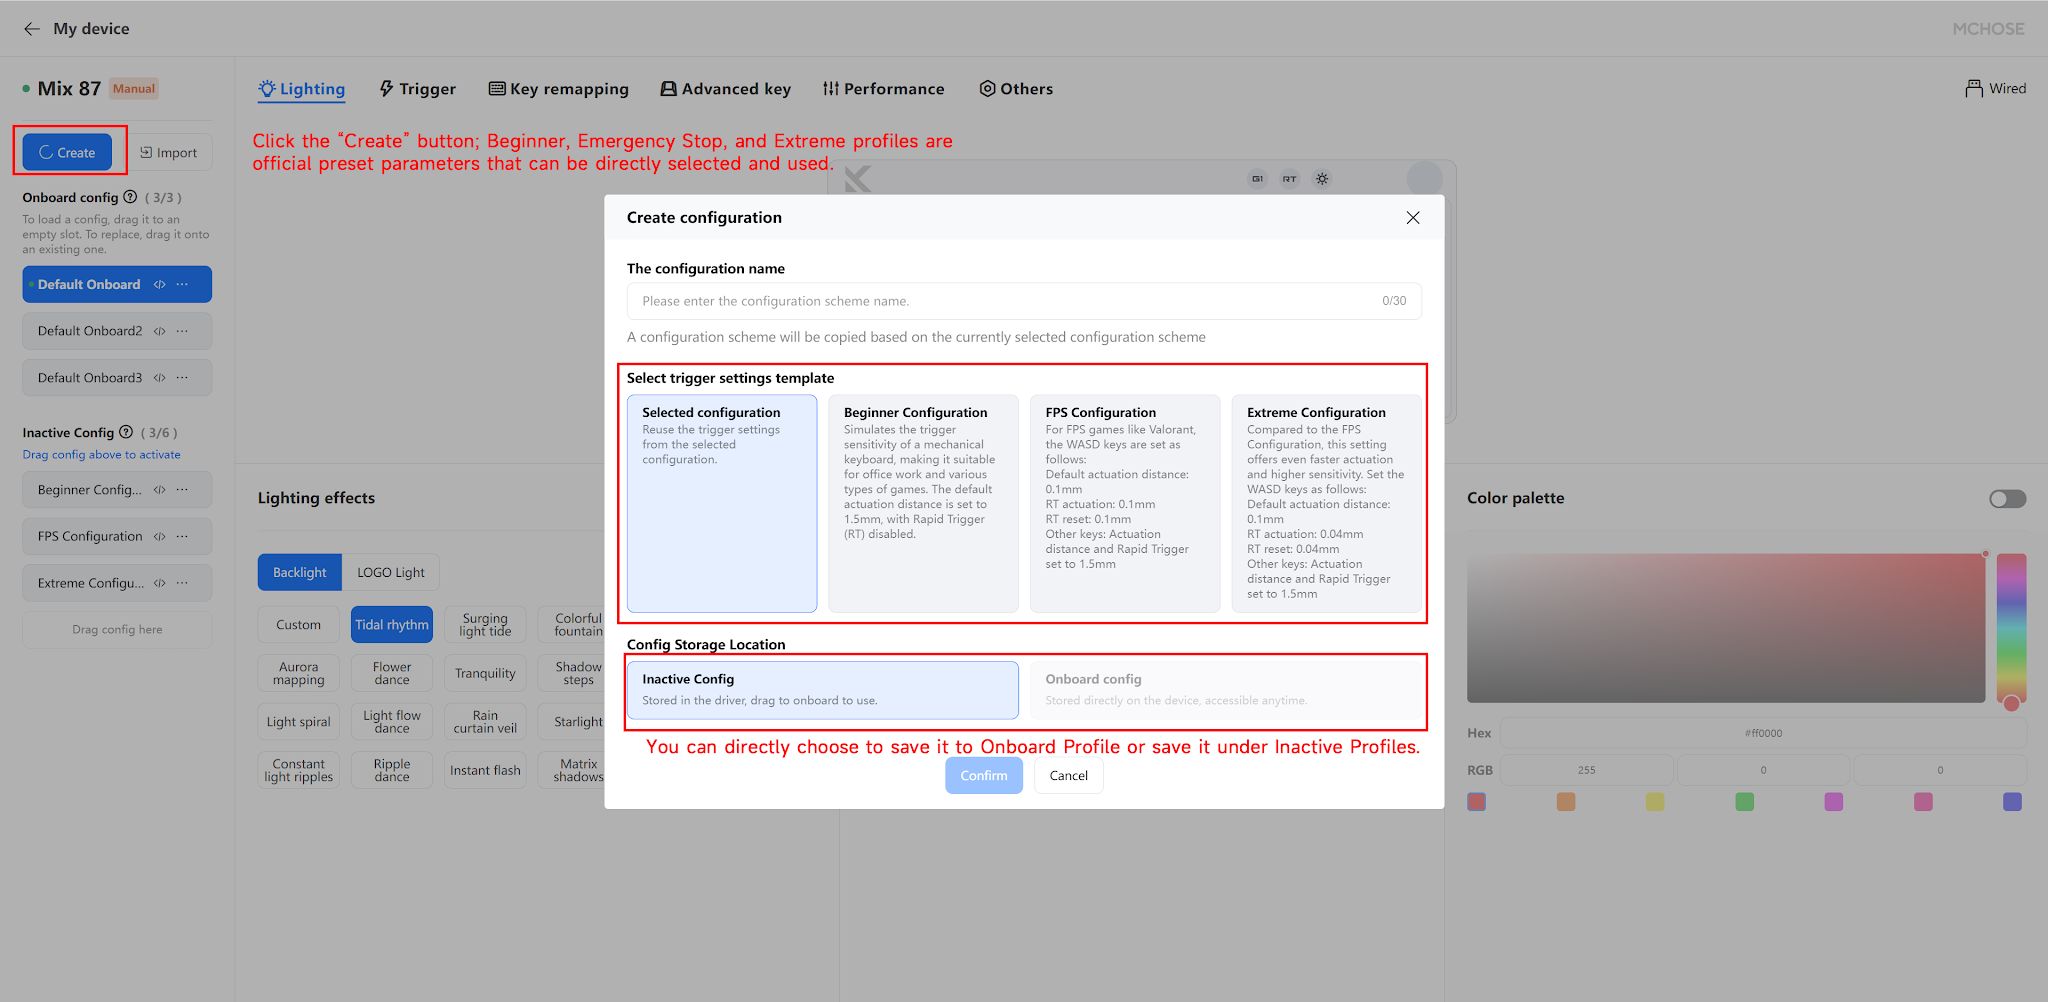This screenshot has width=2048, height=1002.
Task: Open the more menu on Extreme Configu...
Action: coord(182,583)
